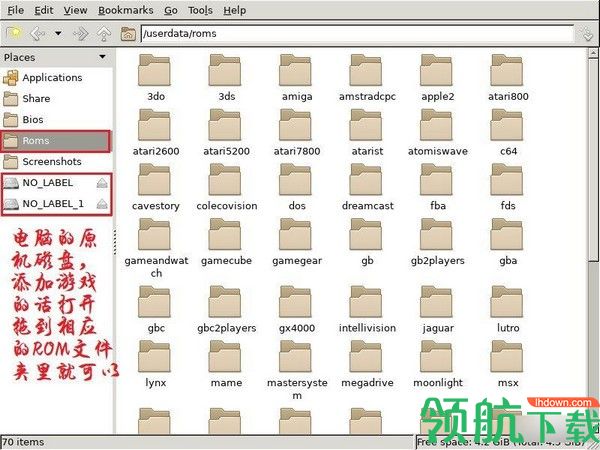Open the Bookmarks menu
Viewport: 600px width, 450px height.
pos(126,10)
